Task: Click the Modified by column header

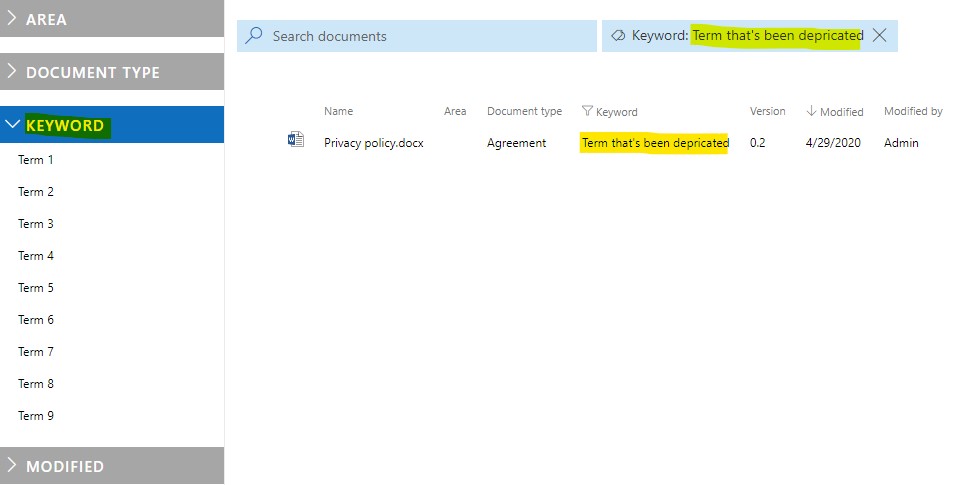Action: coord(913,111)
